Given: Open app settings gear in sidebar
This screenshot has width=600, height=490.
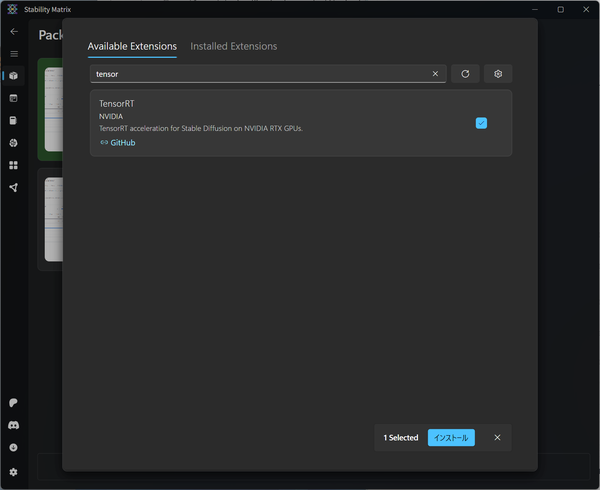Looking at the screenshot, I should pos(14,471).
